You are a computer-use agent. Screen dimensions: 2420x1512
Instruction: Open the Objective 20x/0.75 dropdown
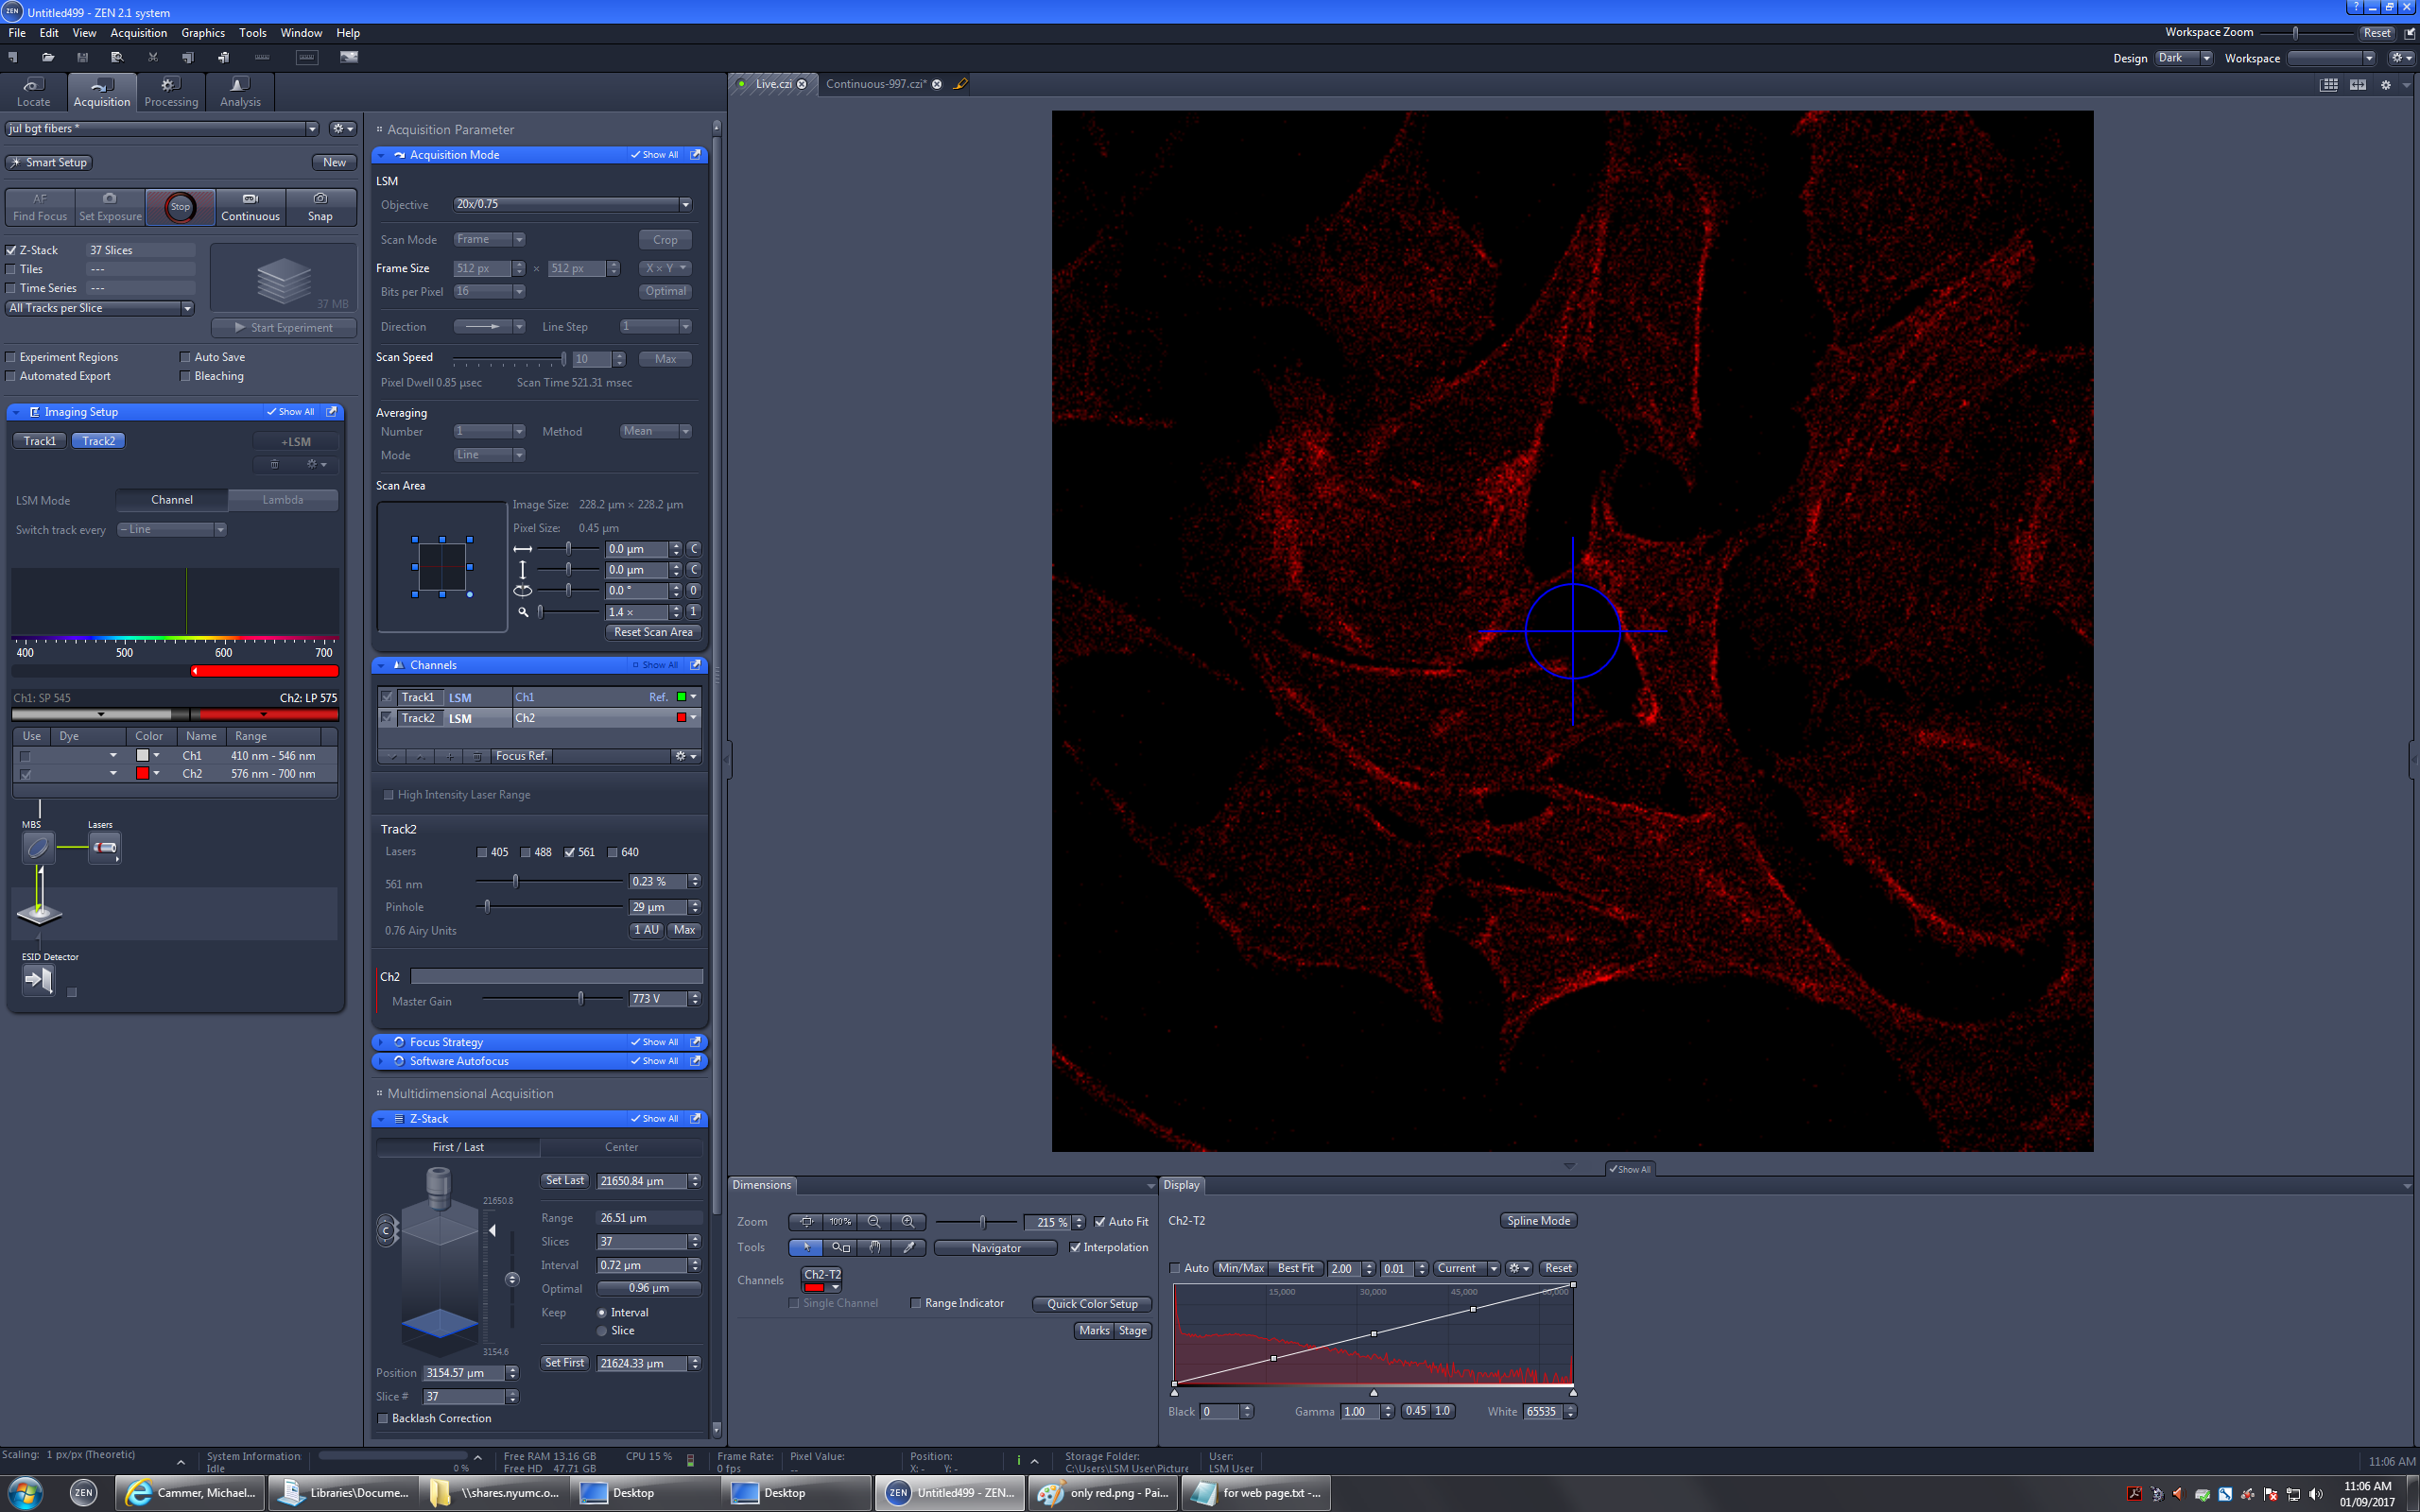point(685,204)
